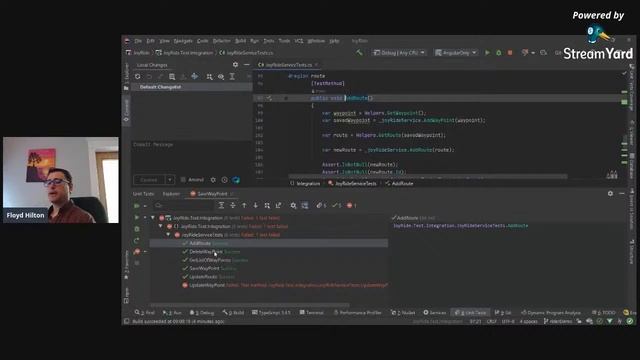
Task: Stop the running process red square
Action: [x=510, y=53]
